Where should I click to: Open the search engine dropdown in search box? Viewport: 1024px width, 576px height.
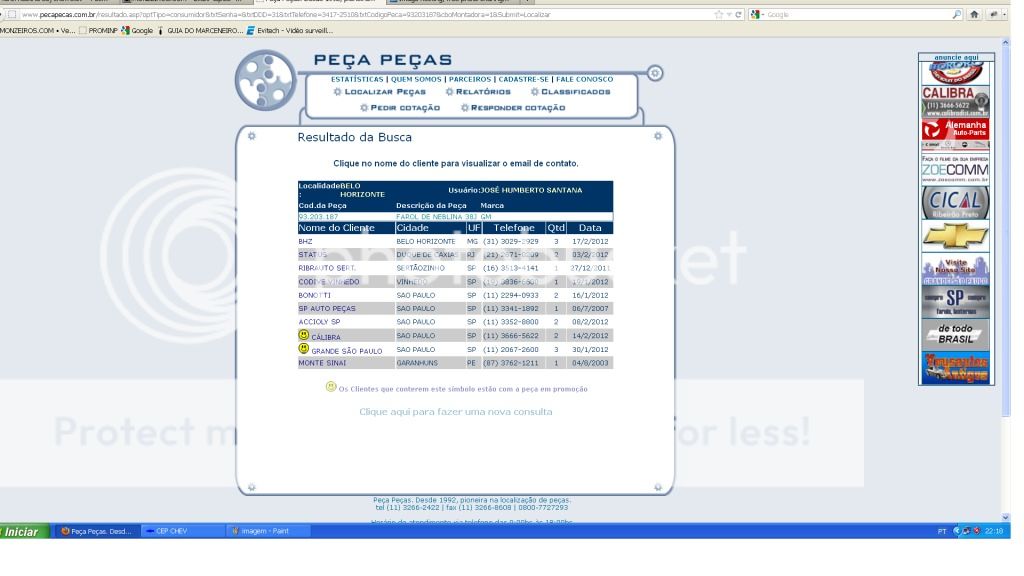pos(757,15)
